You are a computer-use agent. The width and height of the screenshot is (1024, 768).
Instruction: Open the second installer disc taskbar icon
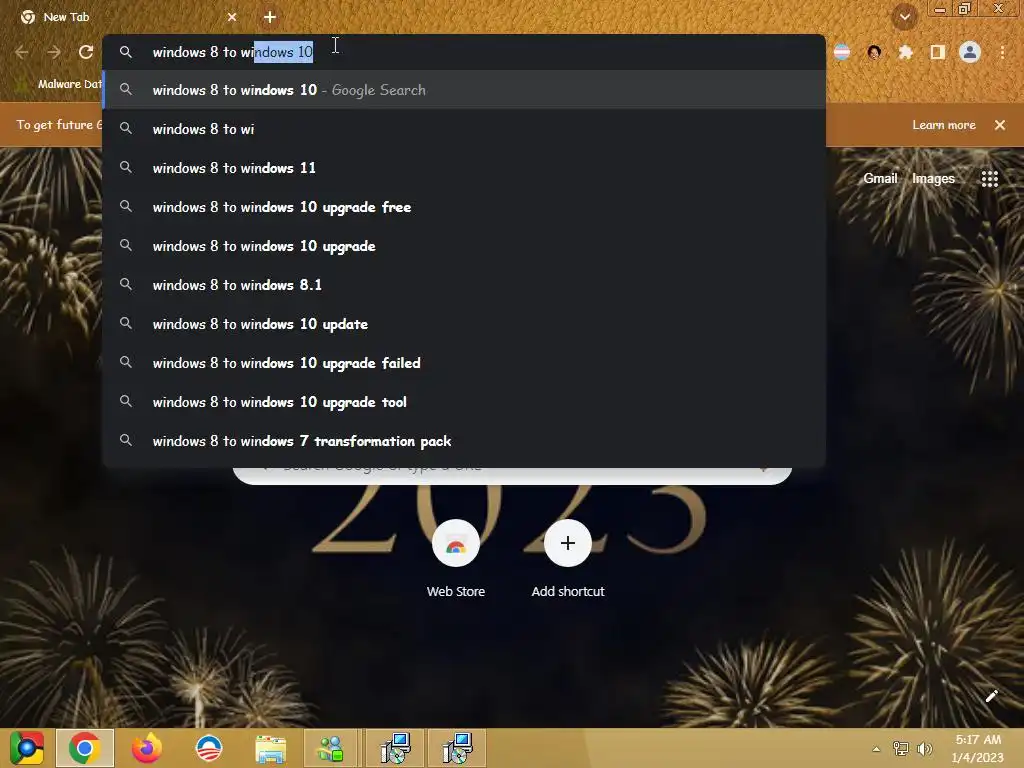(x=457, y=748)
